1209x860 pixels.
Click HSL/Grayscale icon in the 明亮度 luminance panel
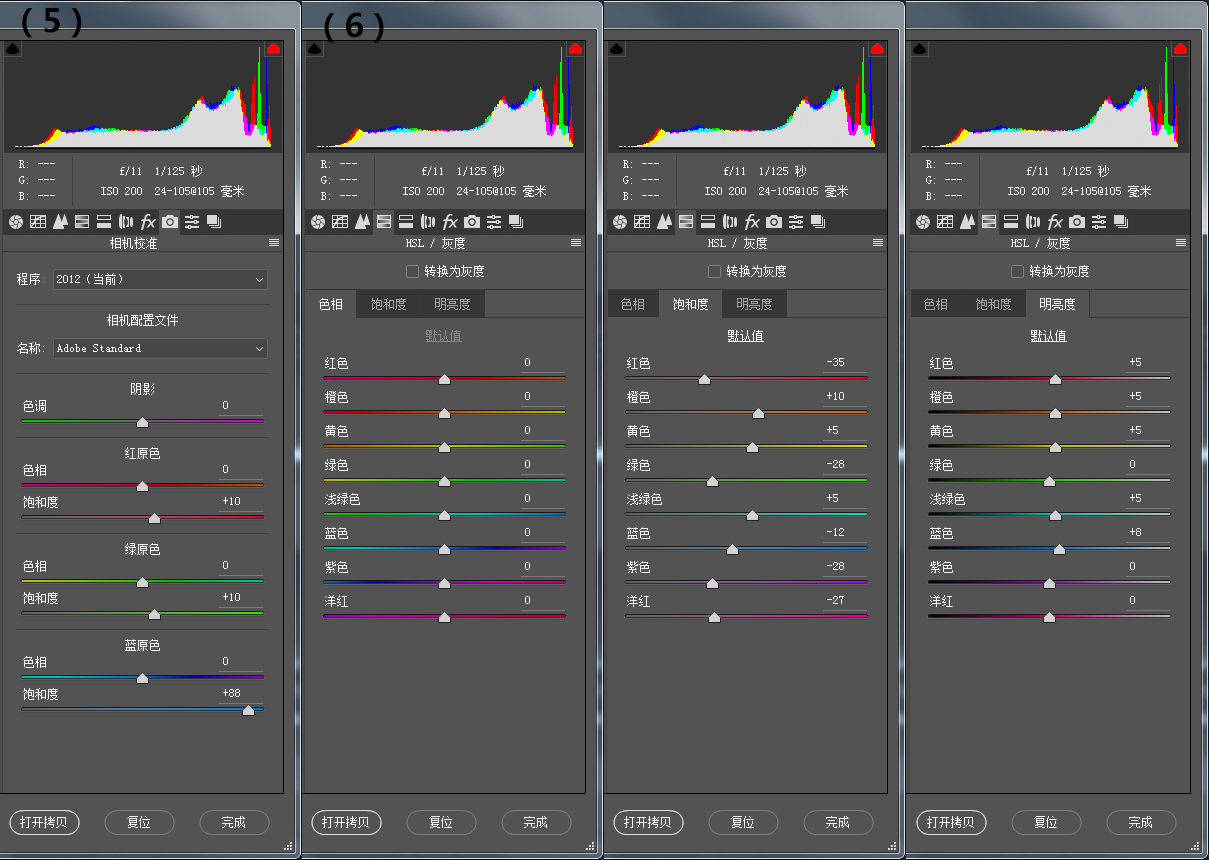coord(989,222)
